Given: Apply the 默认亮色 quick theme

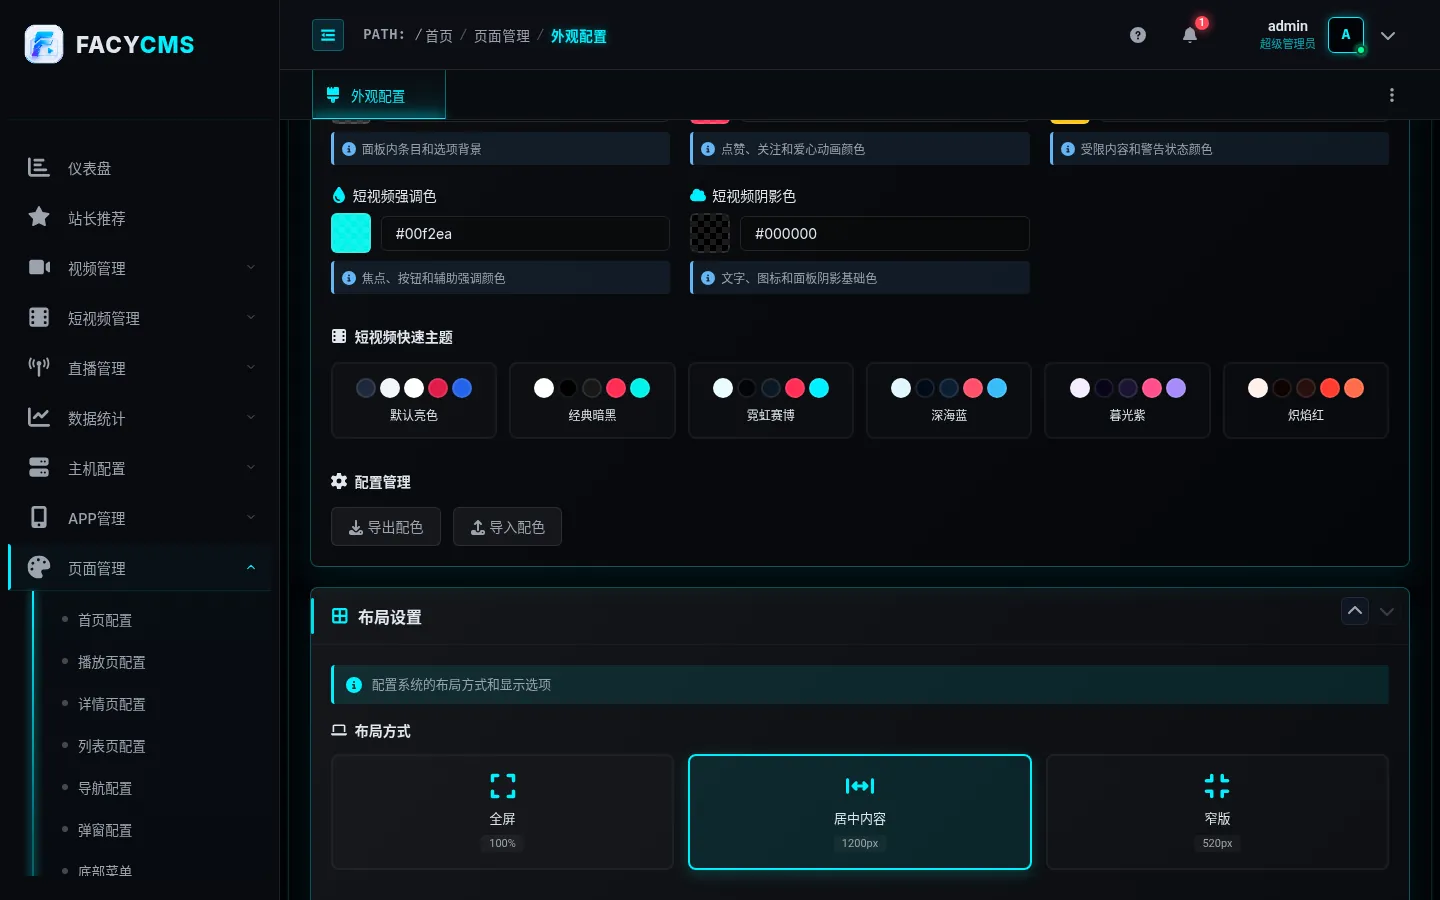Looking at the screenshot, I should tap(414, 400).
